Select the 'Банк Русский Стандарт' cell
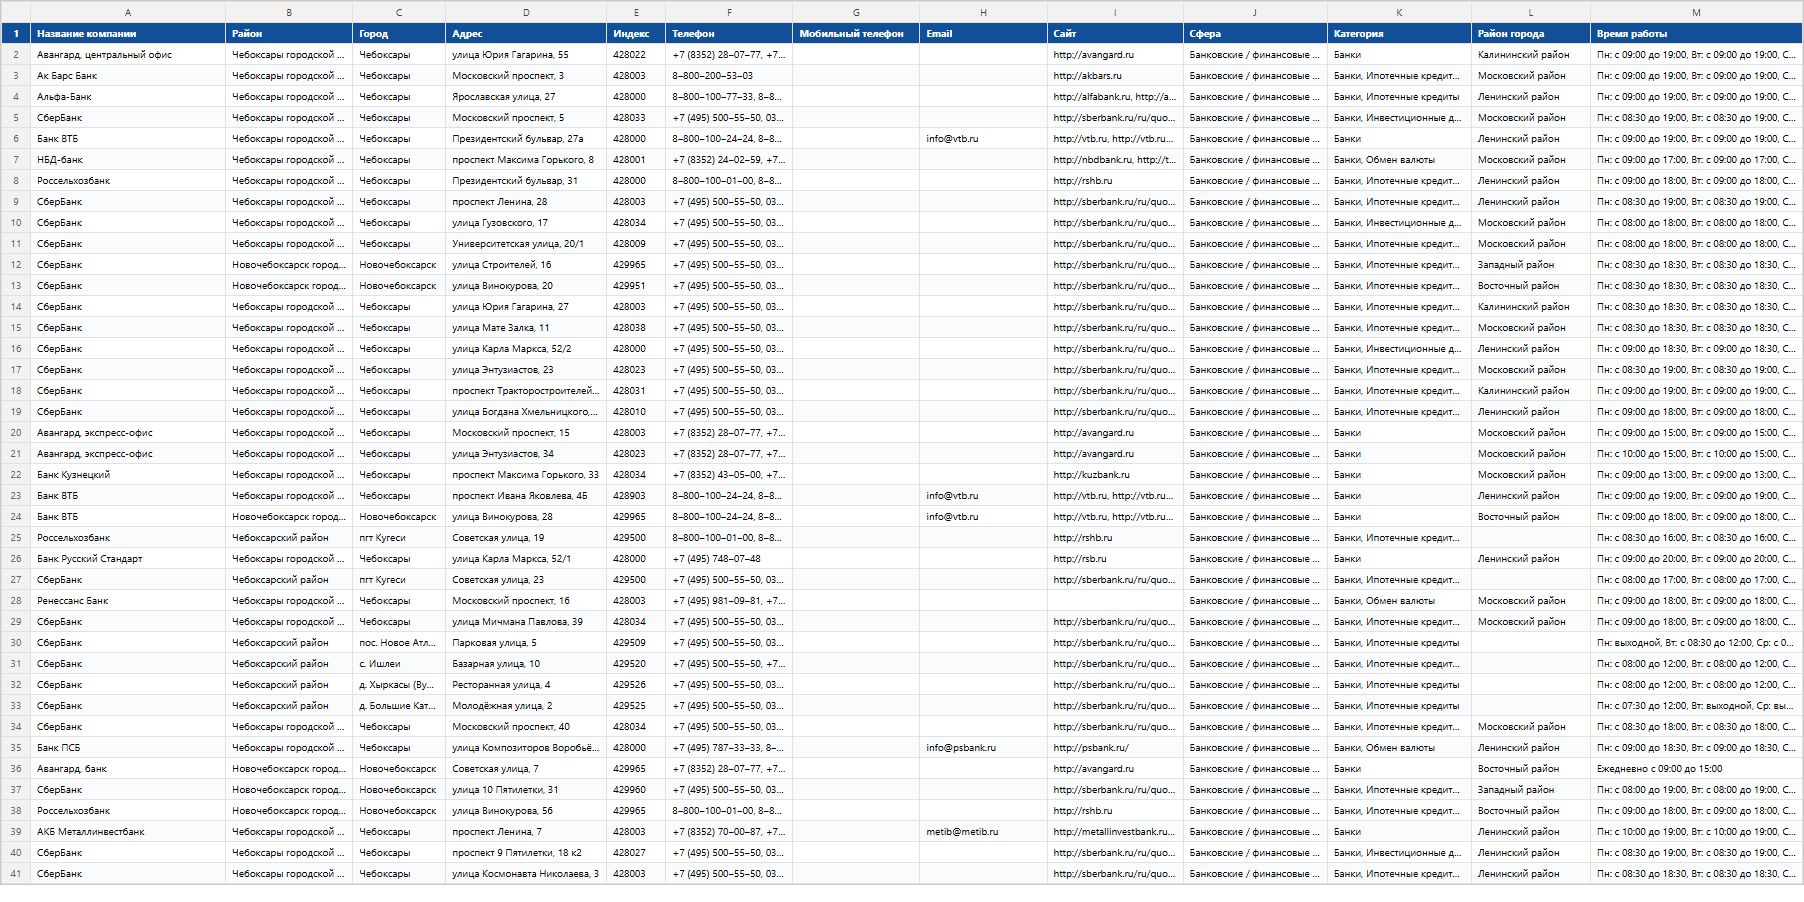Viewport: 1804px width, 902px height. 128,559
